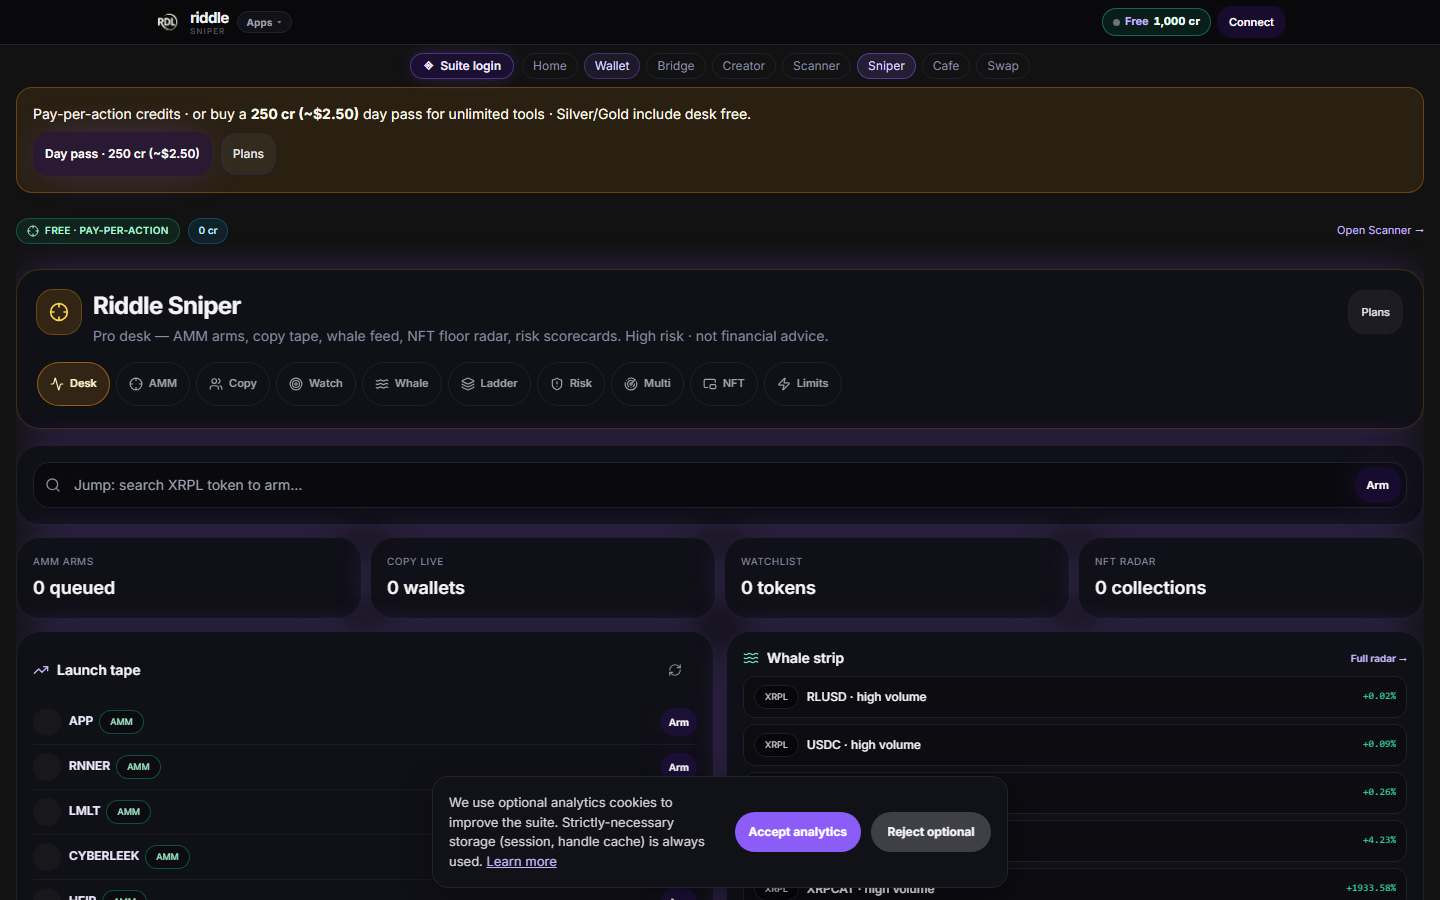Switch to the Ladder tab
Viewport: 1440px width, 900px height.
click(489, 384)
